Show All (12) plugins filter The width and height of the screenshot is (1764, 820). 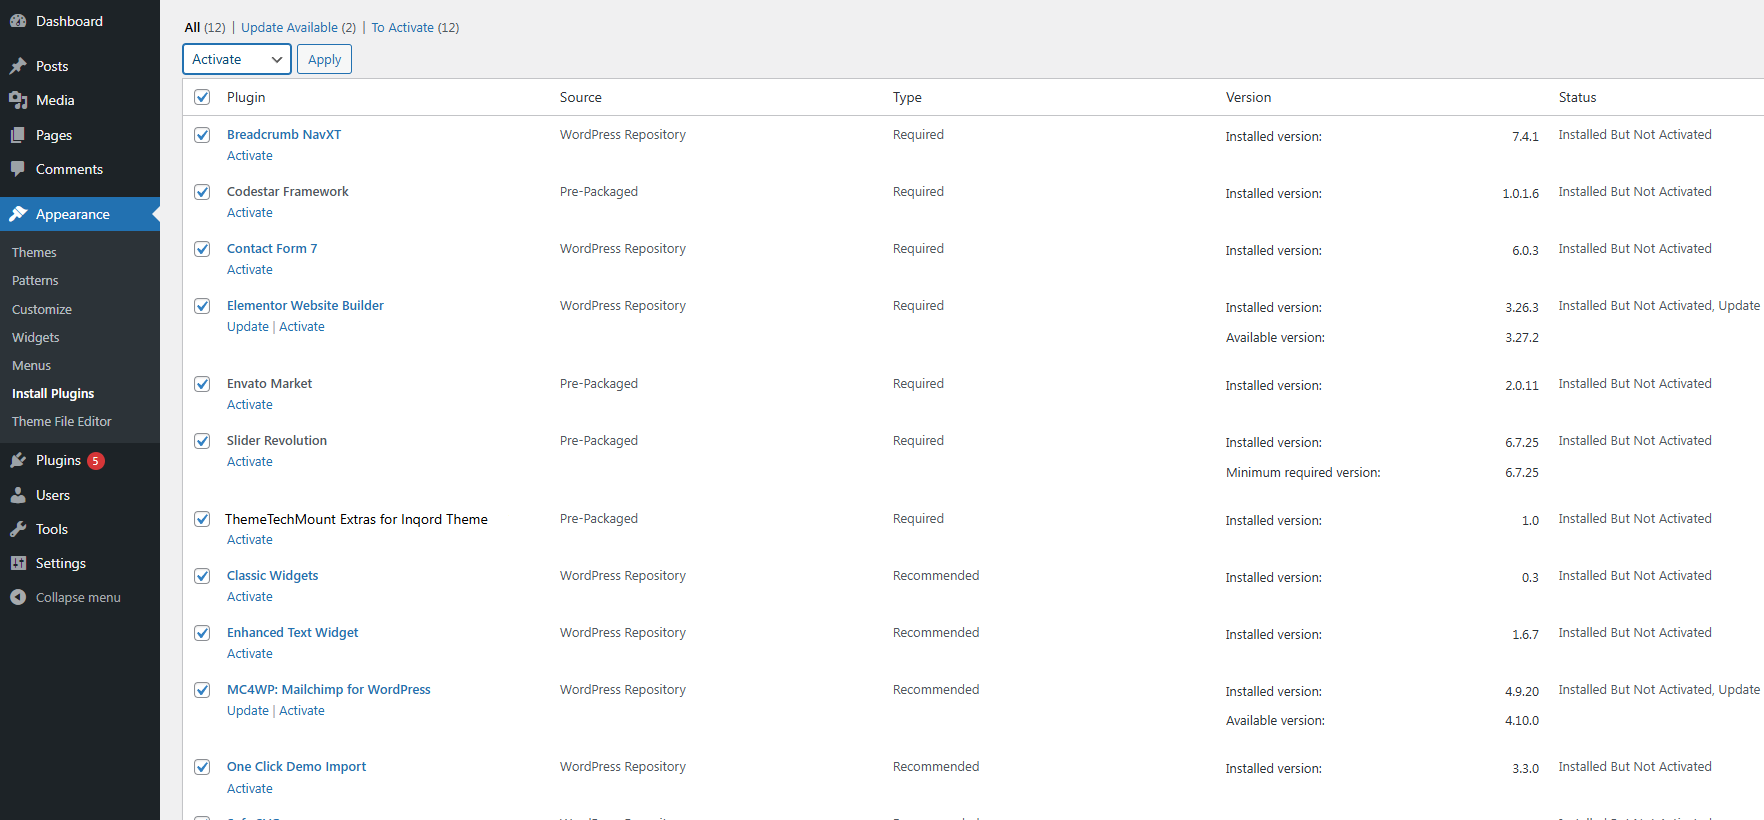tap(205, 28)
